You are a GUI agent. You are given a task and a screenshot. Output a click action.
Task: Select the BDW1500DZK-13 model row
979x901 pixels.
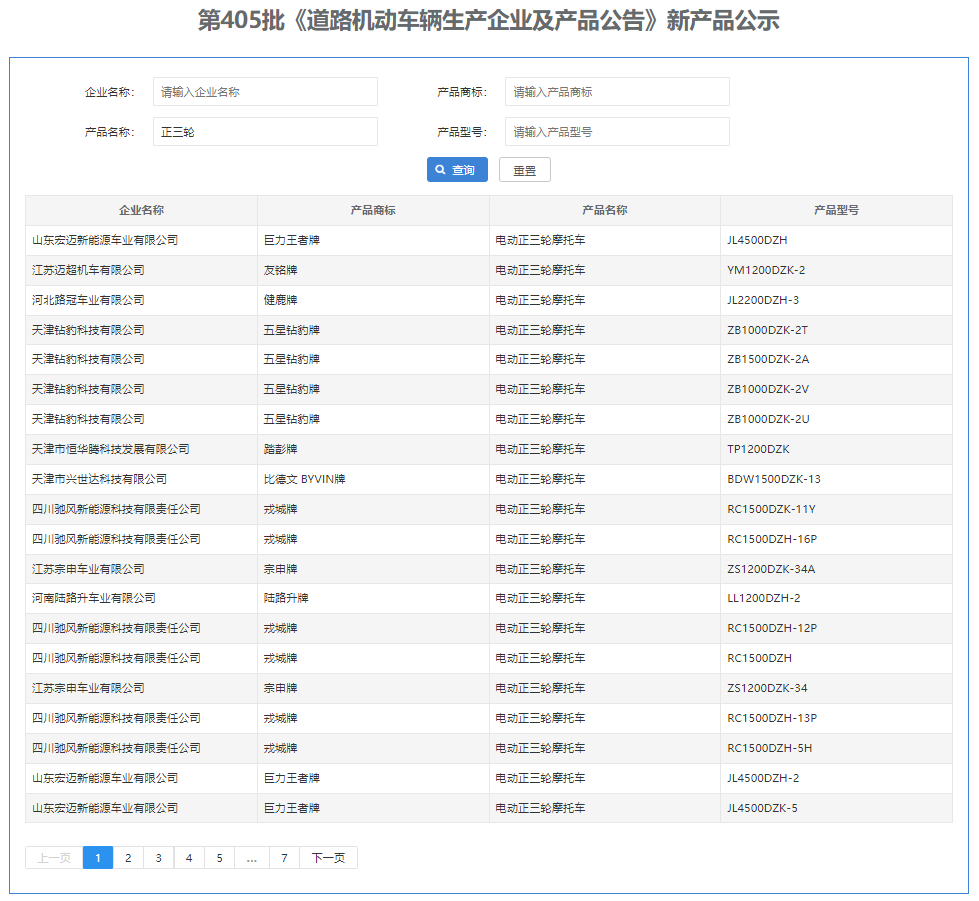tap(774, 479)
